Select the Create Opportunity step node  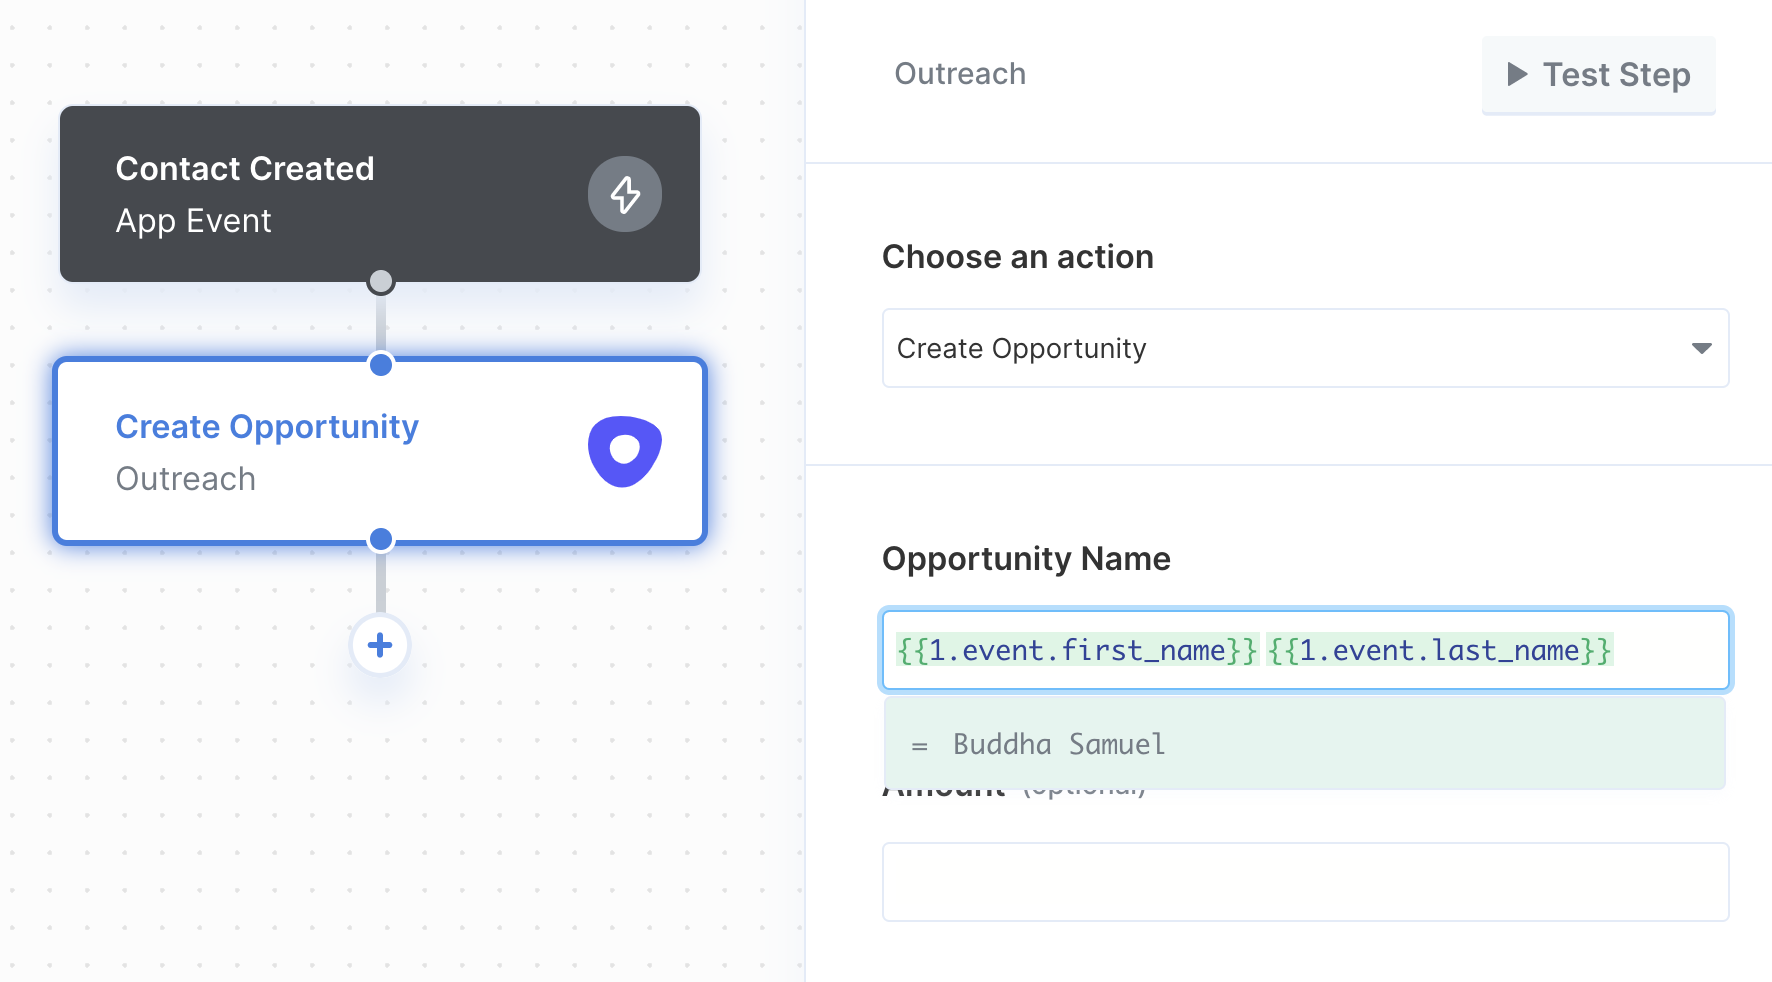(x=380, y=451)
